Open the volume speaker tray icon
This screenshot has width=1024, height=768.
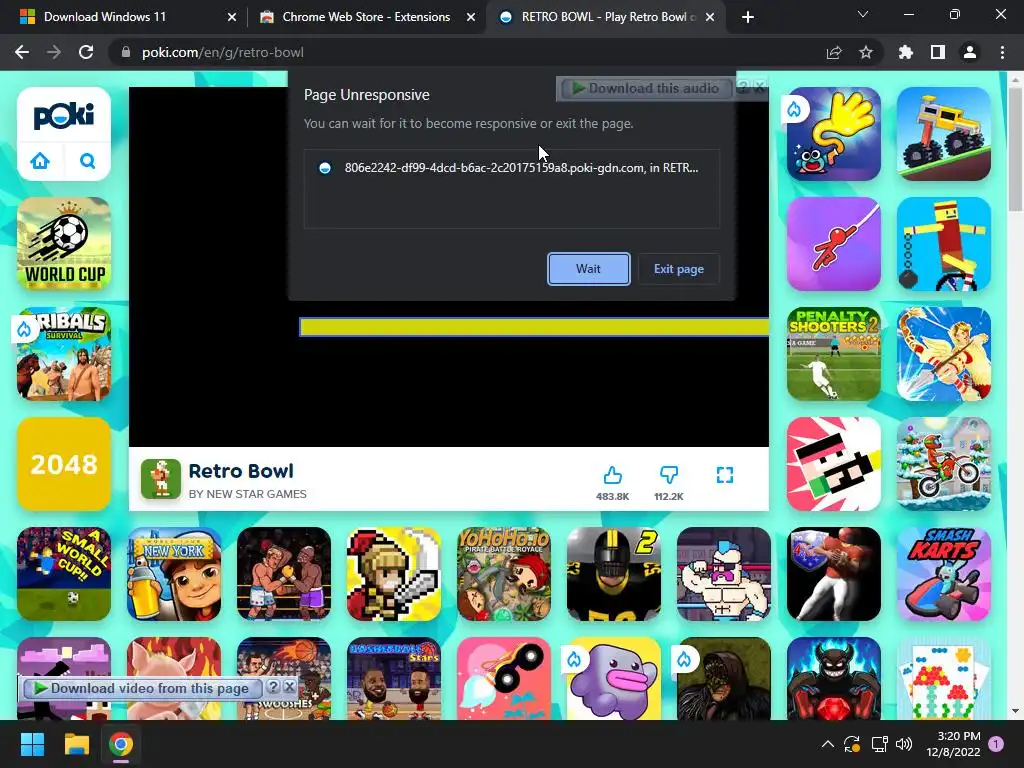click(904, 744)
